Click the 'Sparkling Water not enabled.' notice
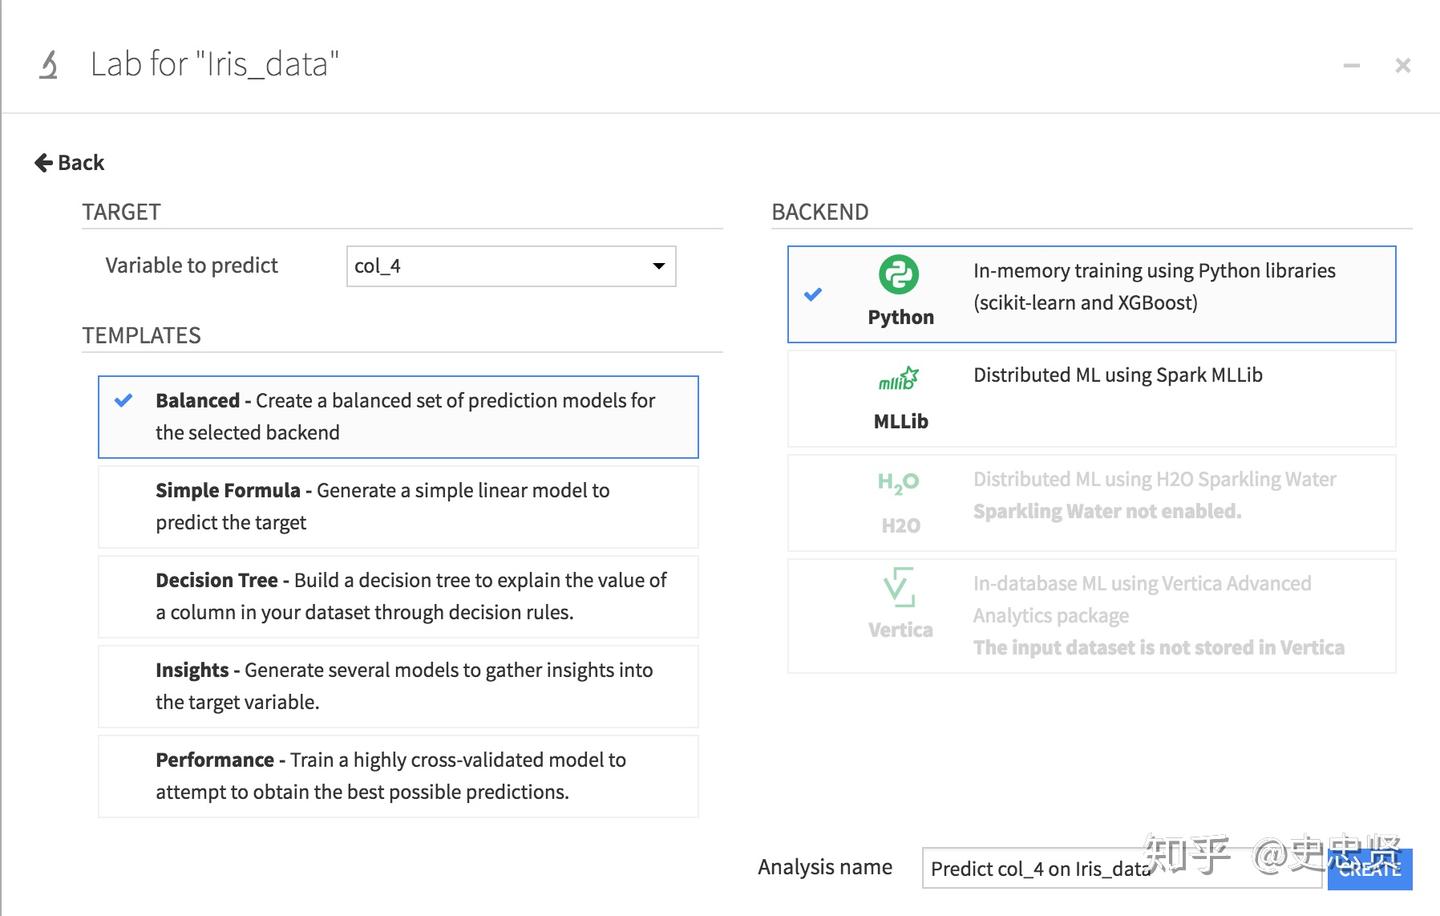The width and height of the screenshot is (1440, 916). [x=1107, y=511]
